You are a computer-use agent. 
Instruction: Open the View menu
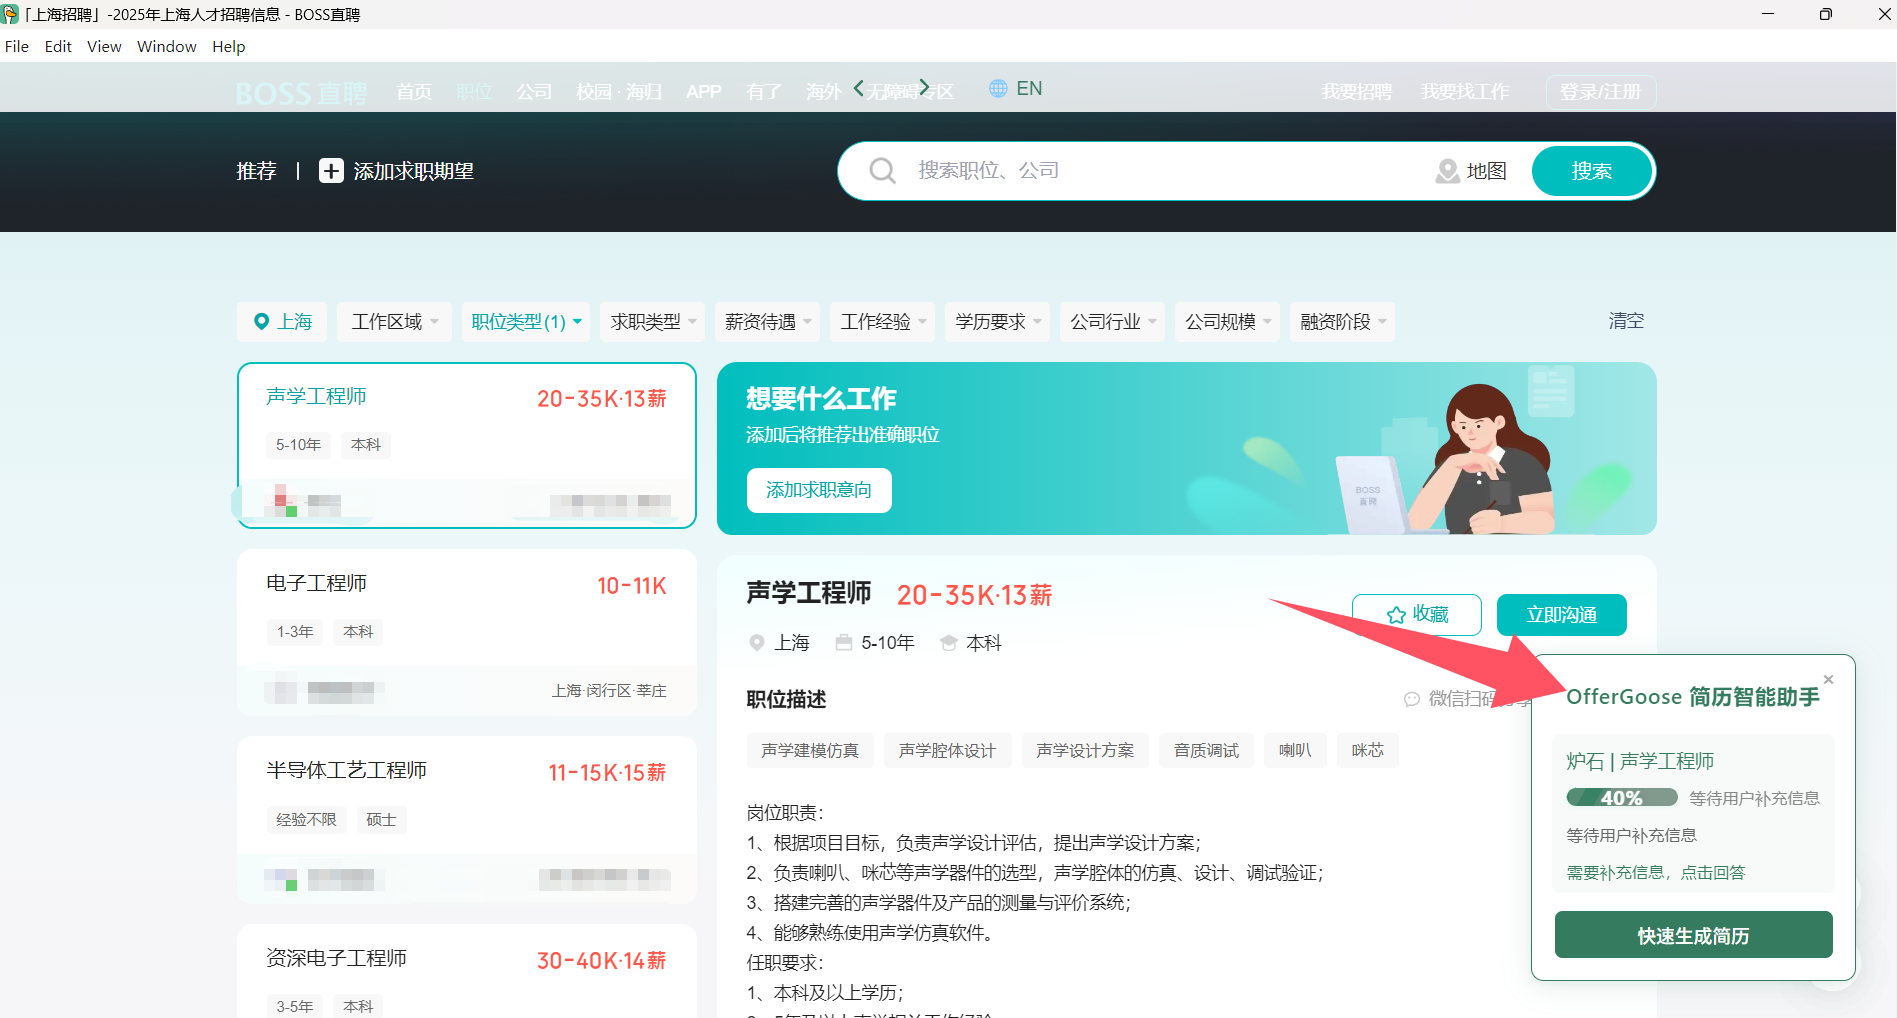click(104, 46)
